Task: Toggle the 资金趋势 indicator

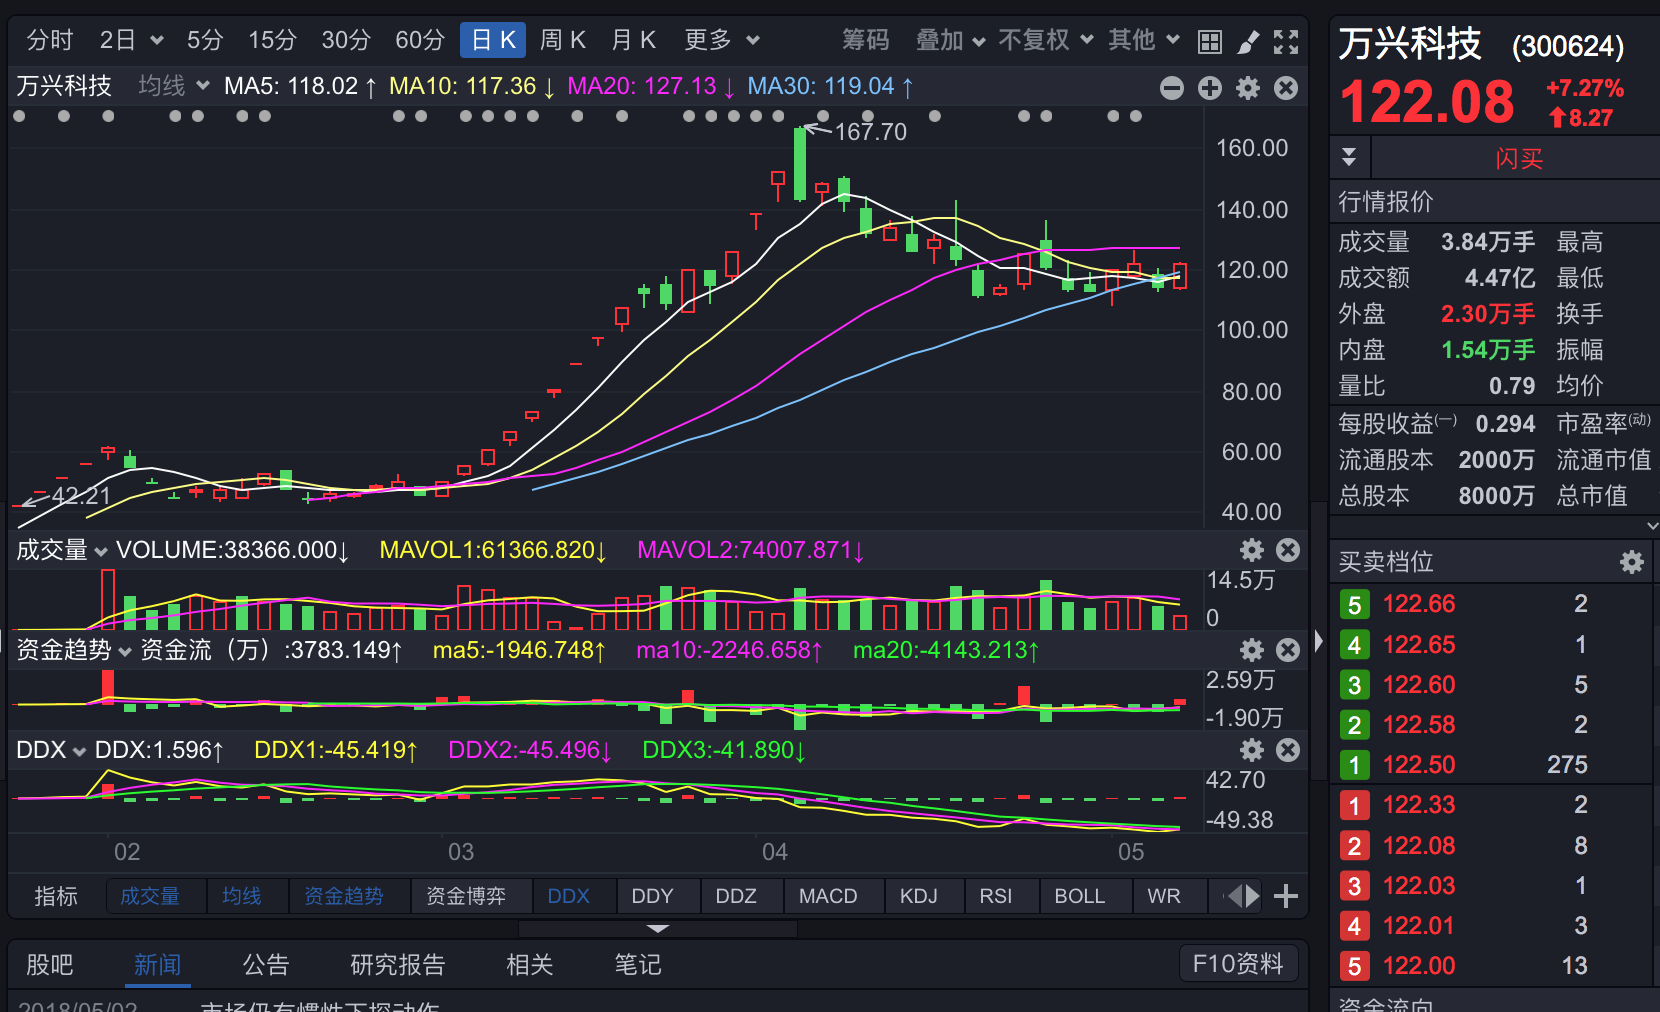Action: (x=344, y=896)
